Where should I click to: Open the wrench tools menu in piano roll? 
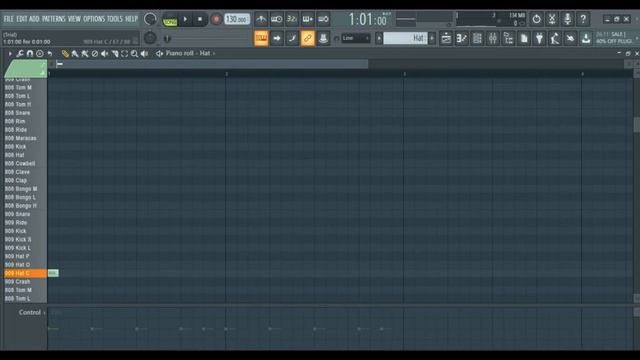[20, 53]
